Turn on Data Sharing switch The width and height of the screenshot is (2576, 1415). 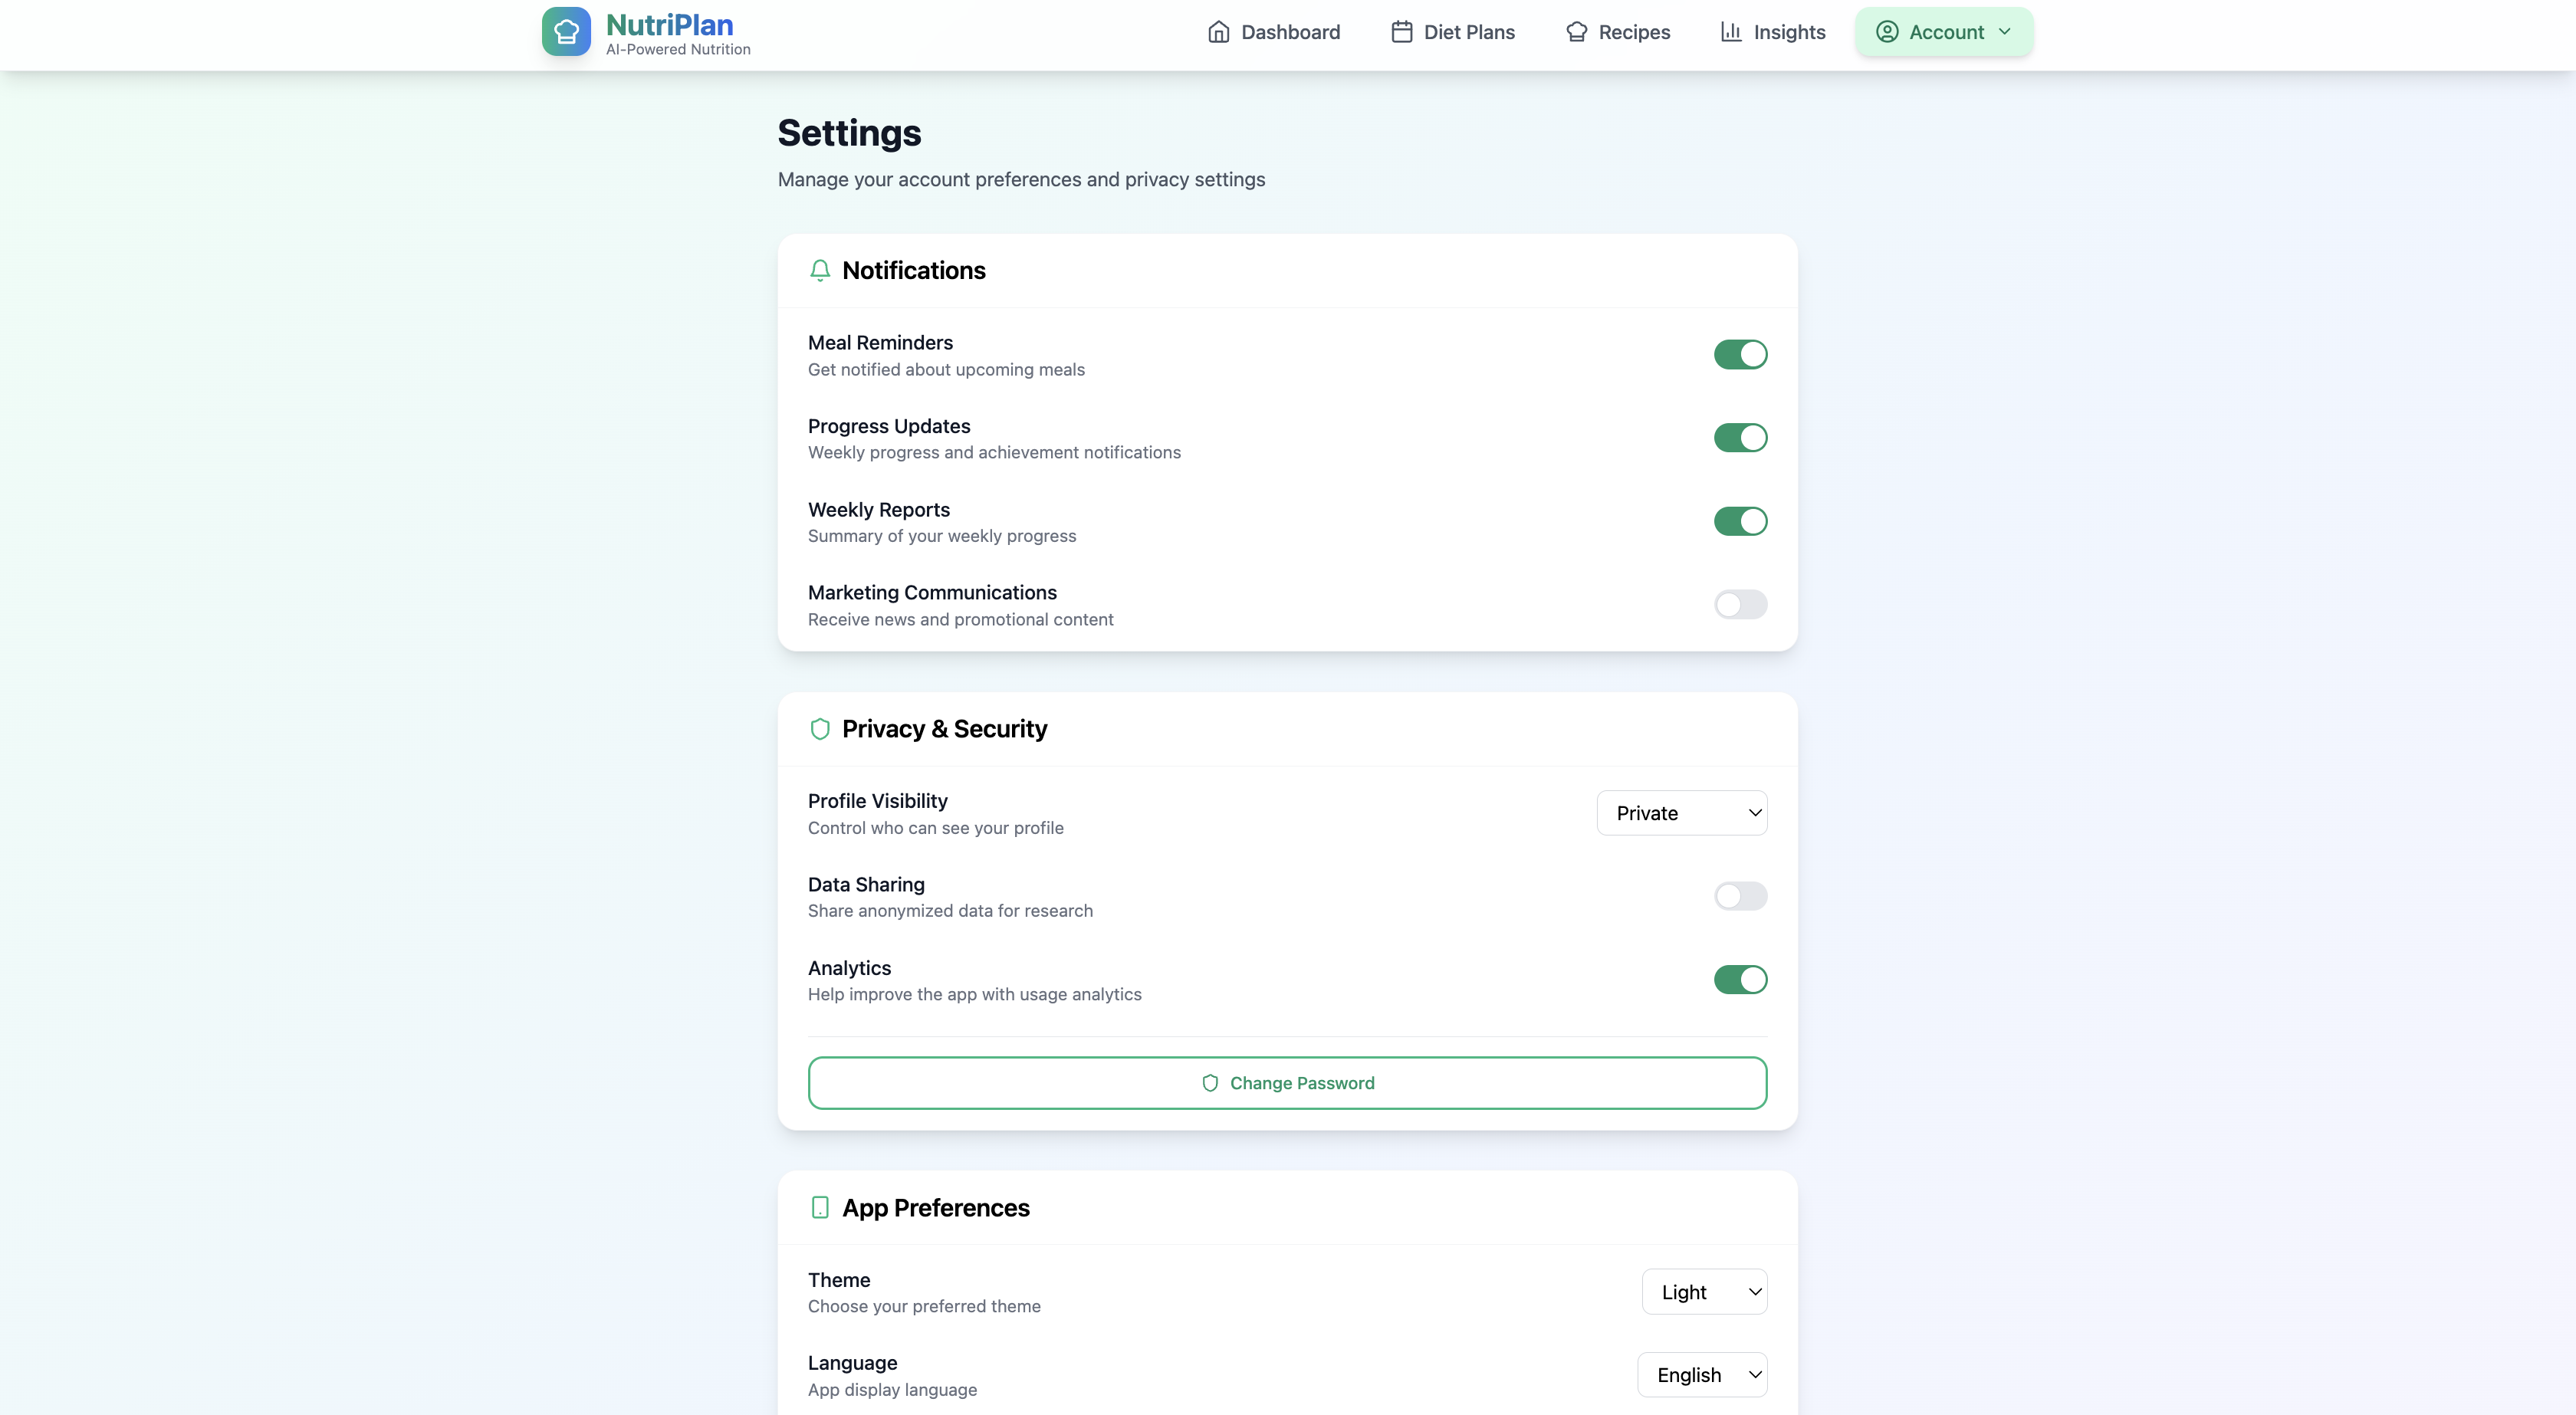click(1740, 896)
